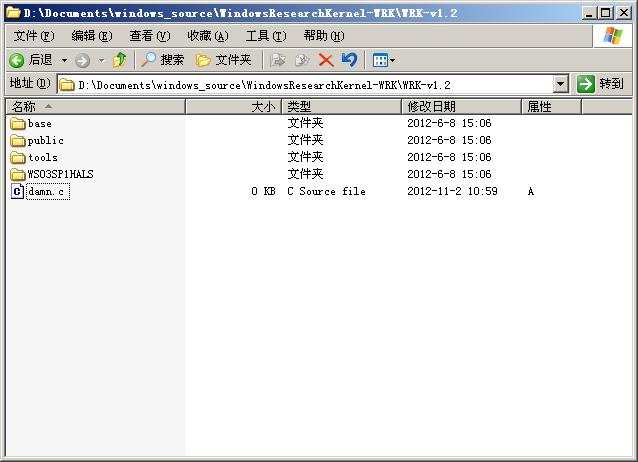Image resolution: width=638 pixels, height=462 pixels.
Task: Click the Move To toolbar icon
Action: [278, 60]
